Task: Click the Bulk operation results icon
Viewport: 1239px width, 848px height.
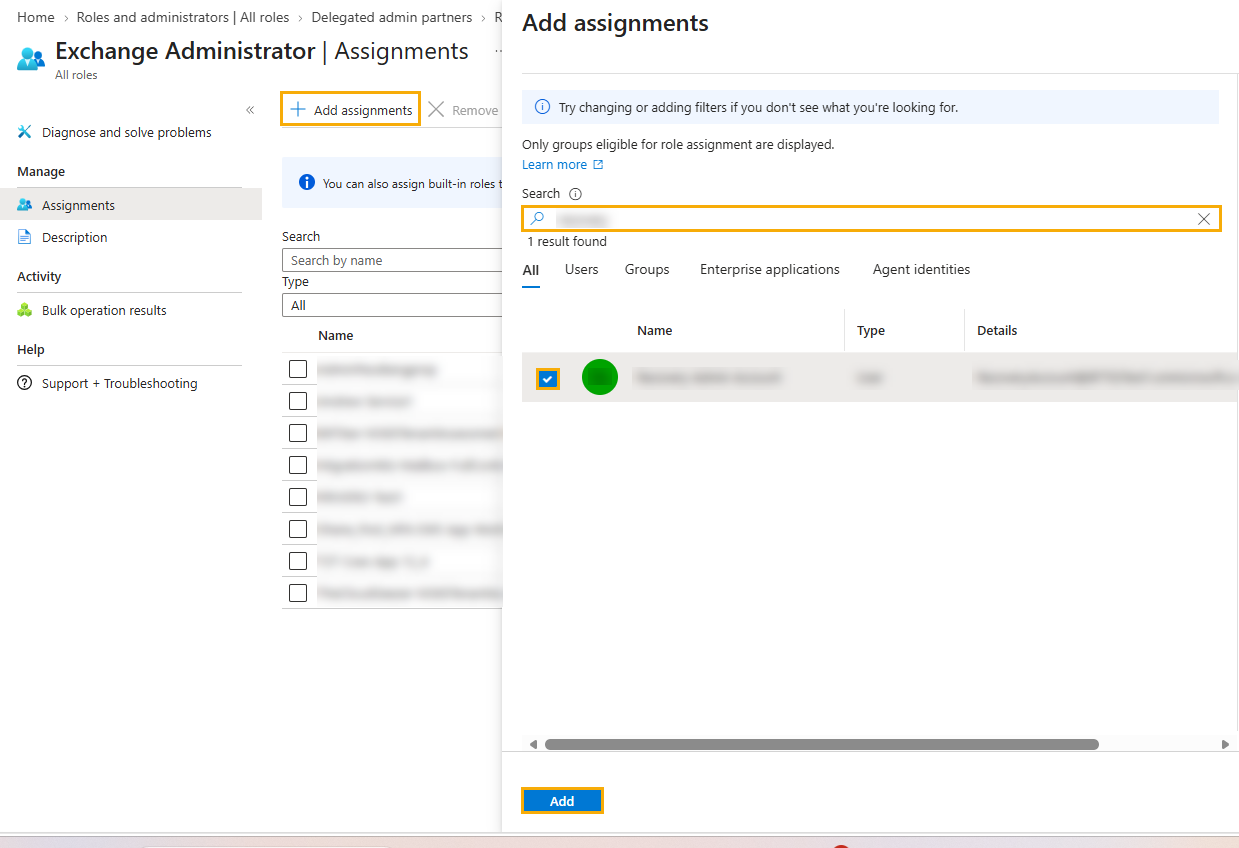Action: pos(25,310)
